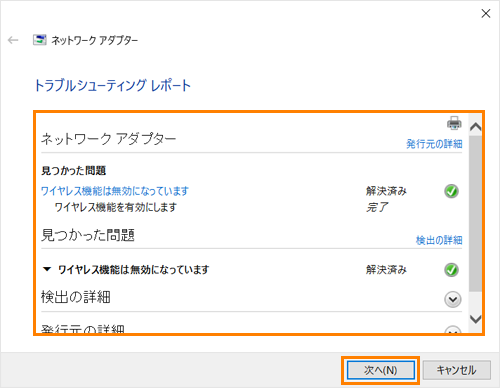Click the report's vertical scrollbar thumb
Screen dimensions: 500x388
[x=475, y=213]
